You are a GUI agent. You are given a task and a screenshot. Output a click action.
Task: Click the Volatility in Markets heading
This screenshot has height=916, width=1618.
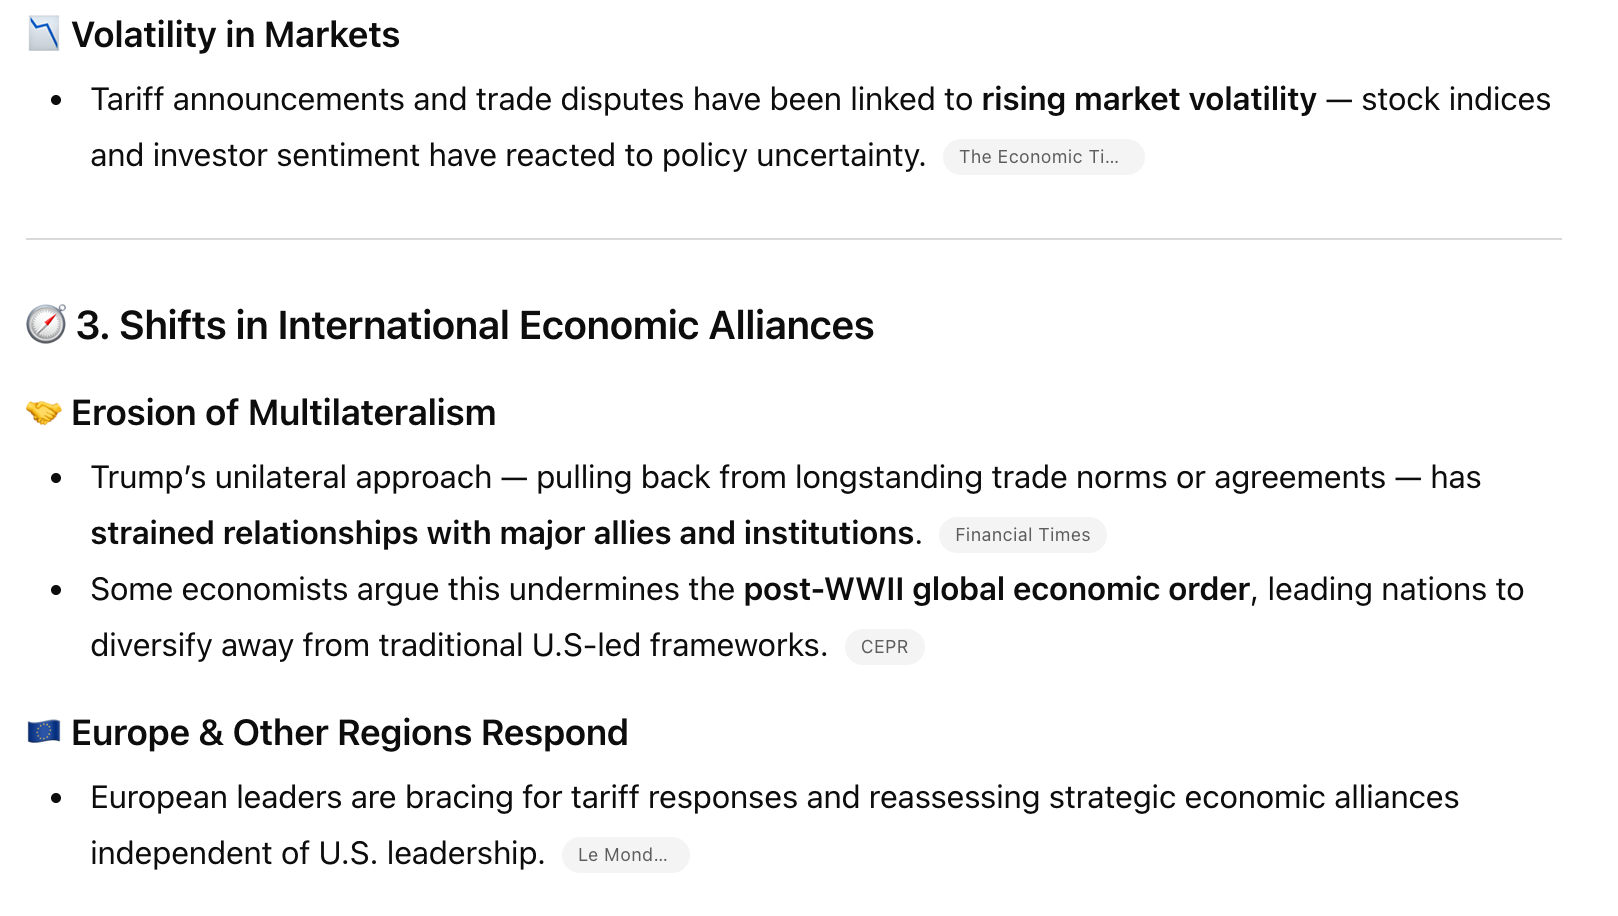(235, 35)
